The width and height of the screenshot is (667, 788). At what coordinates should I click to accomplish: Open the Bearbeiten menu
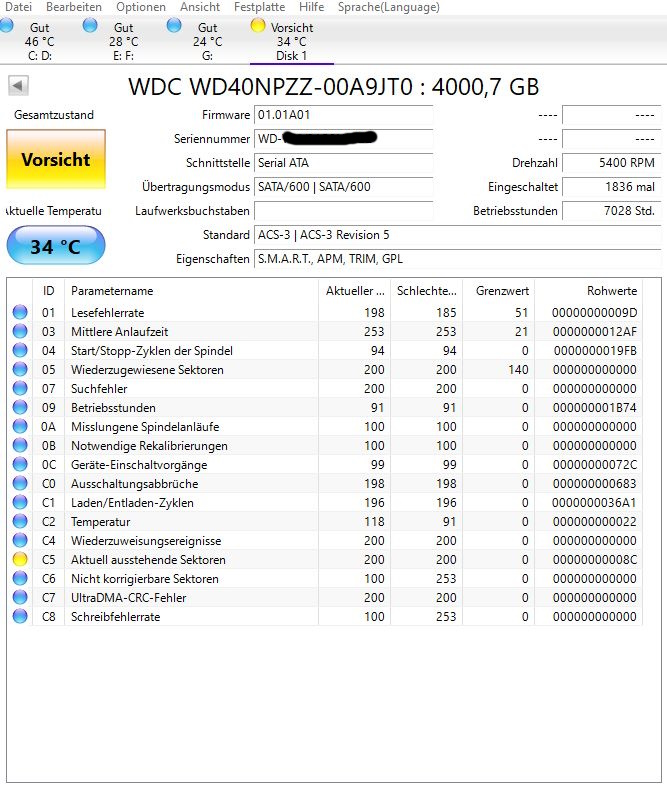74,7
